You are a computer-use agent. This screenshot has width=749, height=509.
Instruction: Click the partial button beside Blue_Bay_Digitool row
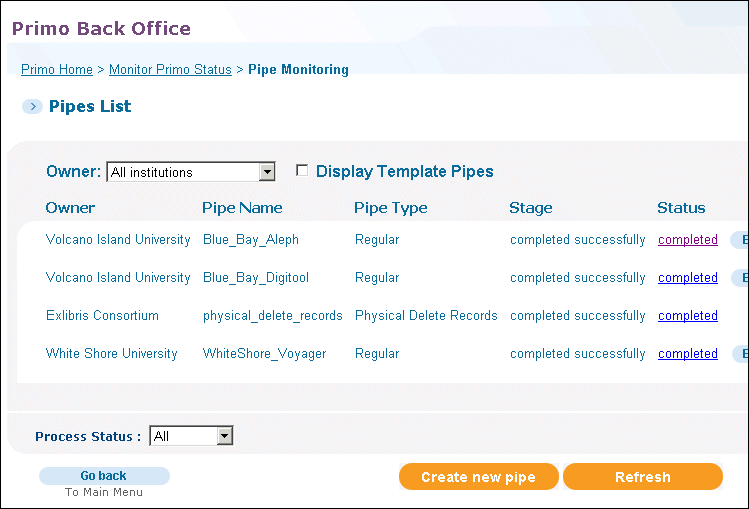click(x=740, y=278)
